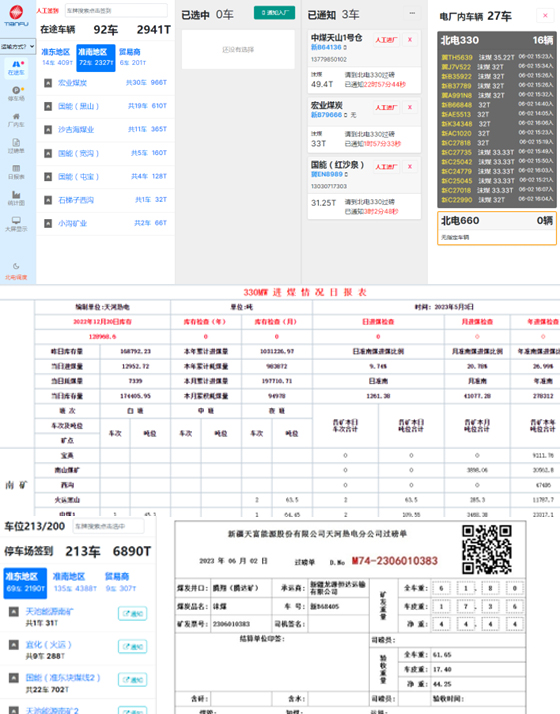The image size is (560, 714).
Task: Open the 厂内车 sidebar icon
Action: tap(16, 120)
